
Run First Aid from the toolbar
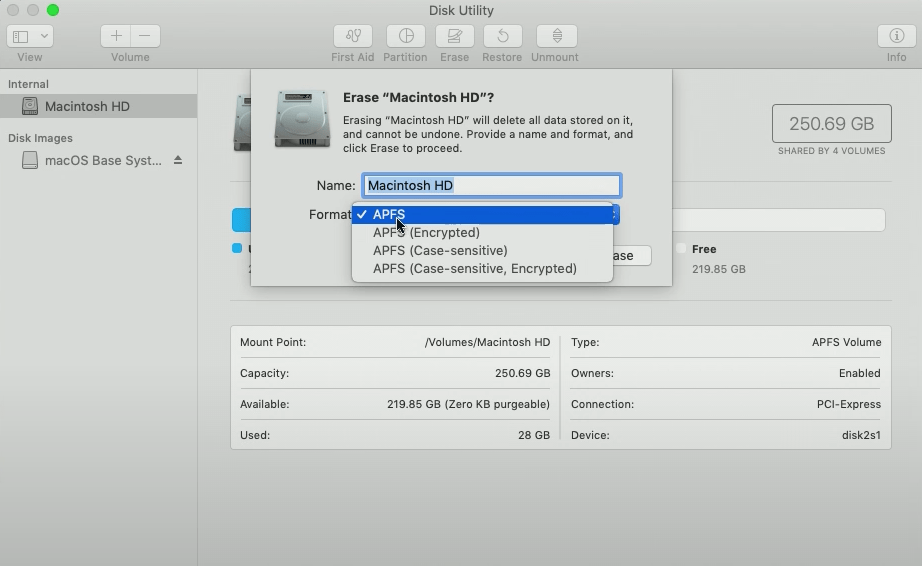coord(353,36)
